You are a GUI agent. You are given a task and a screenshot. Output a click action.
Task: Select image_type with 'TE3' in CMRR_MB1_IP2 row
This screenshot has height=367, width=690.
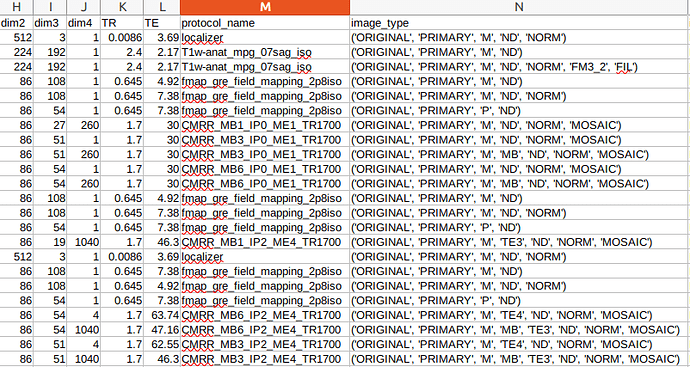[x=520, y=242]
